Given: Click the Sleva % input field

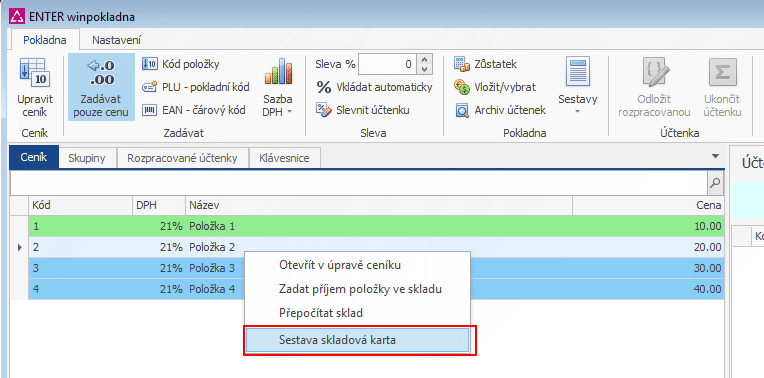Looking at the screenshot, I should [x=388, y=64].
